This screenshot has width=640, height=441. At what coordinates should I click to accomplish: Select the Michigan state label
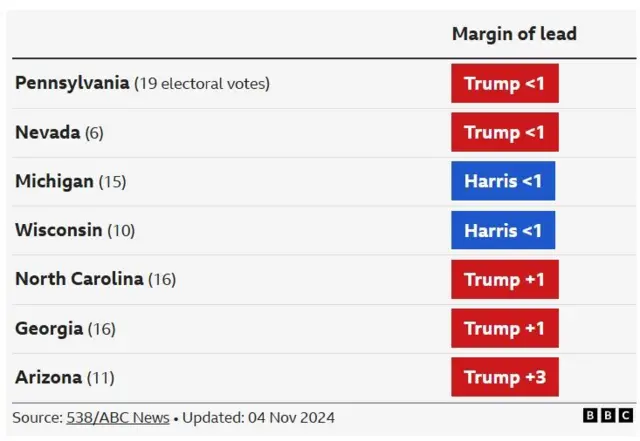tap(54, 182)
